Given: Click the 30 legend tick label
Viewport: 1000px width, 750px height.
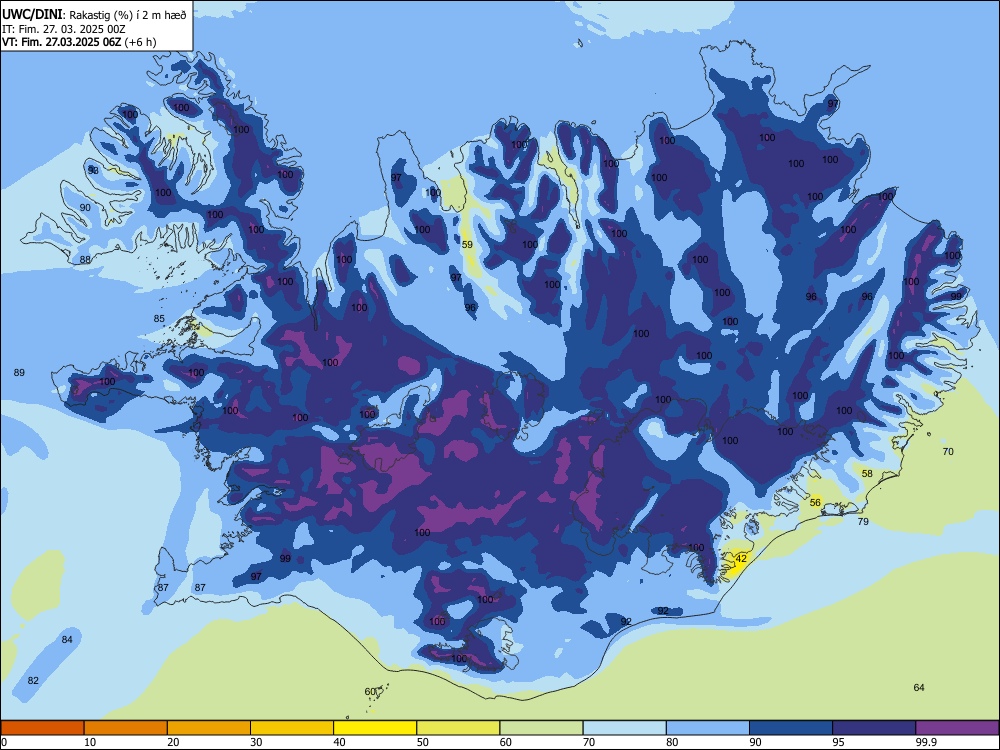Looking at the screenshot, I should coord(256,742).
